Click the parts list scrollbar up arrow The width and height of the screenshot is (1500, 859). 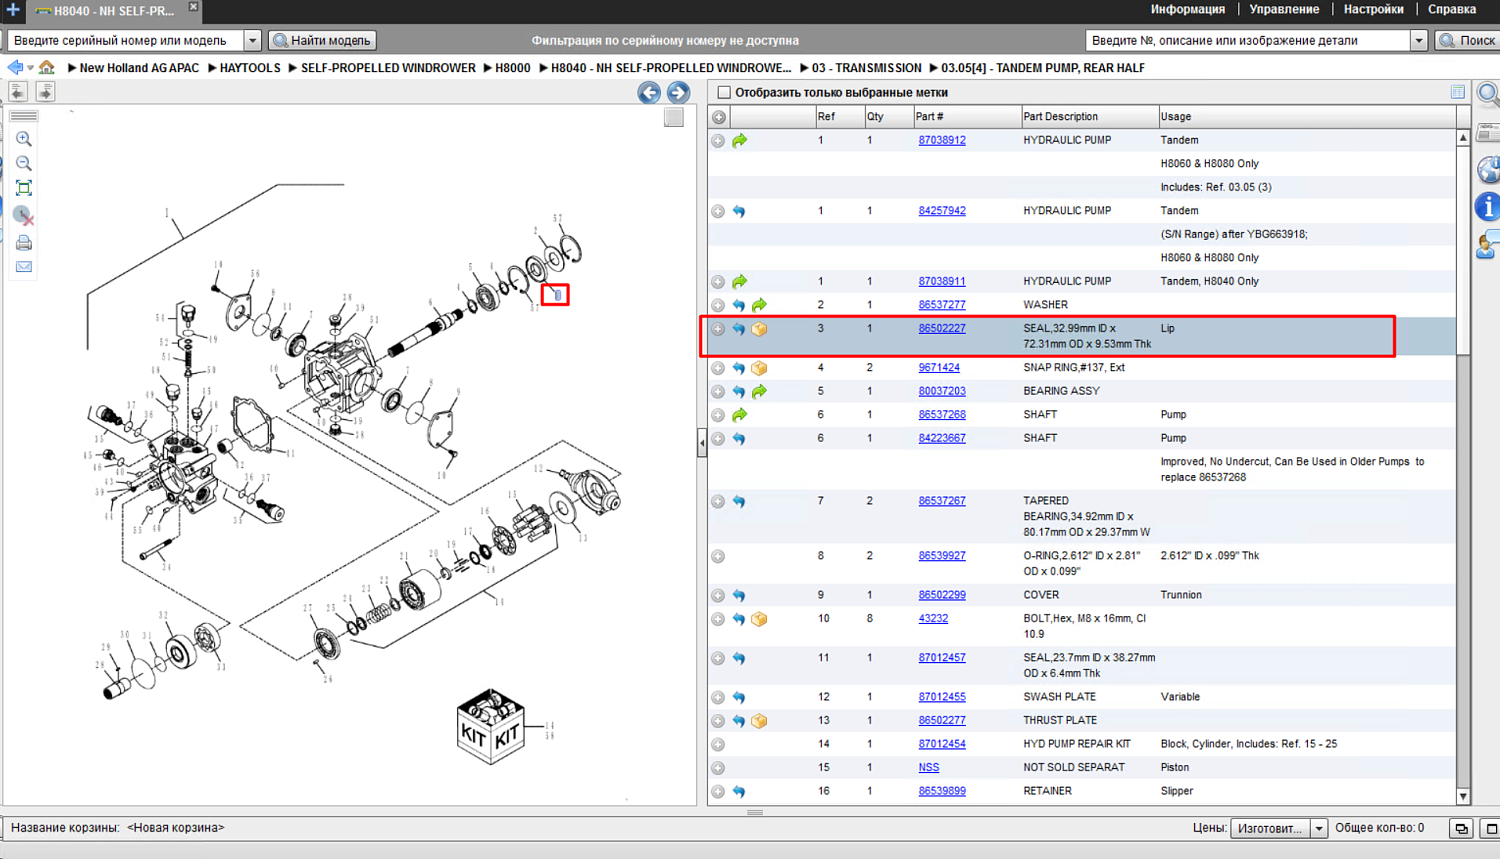1463,137
